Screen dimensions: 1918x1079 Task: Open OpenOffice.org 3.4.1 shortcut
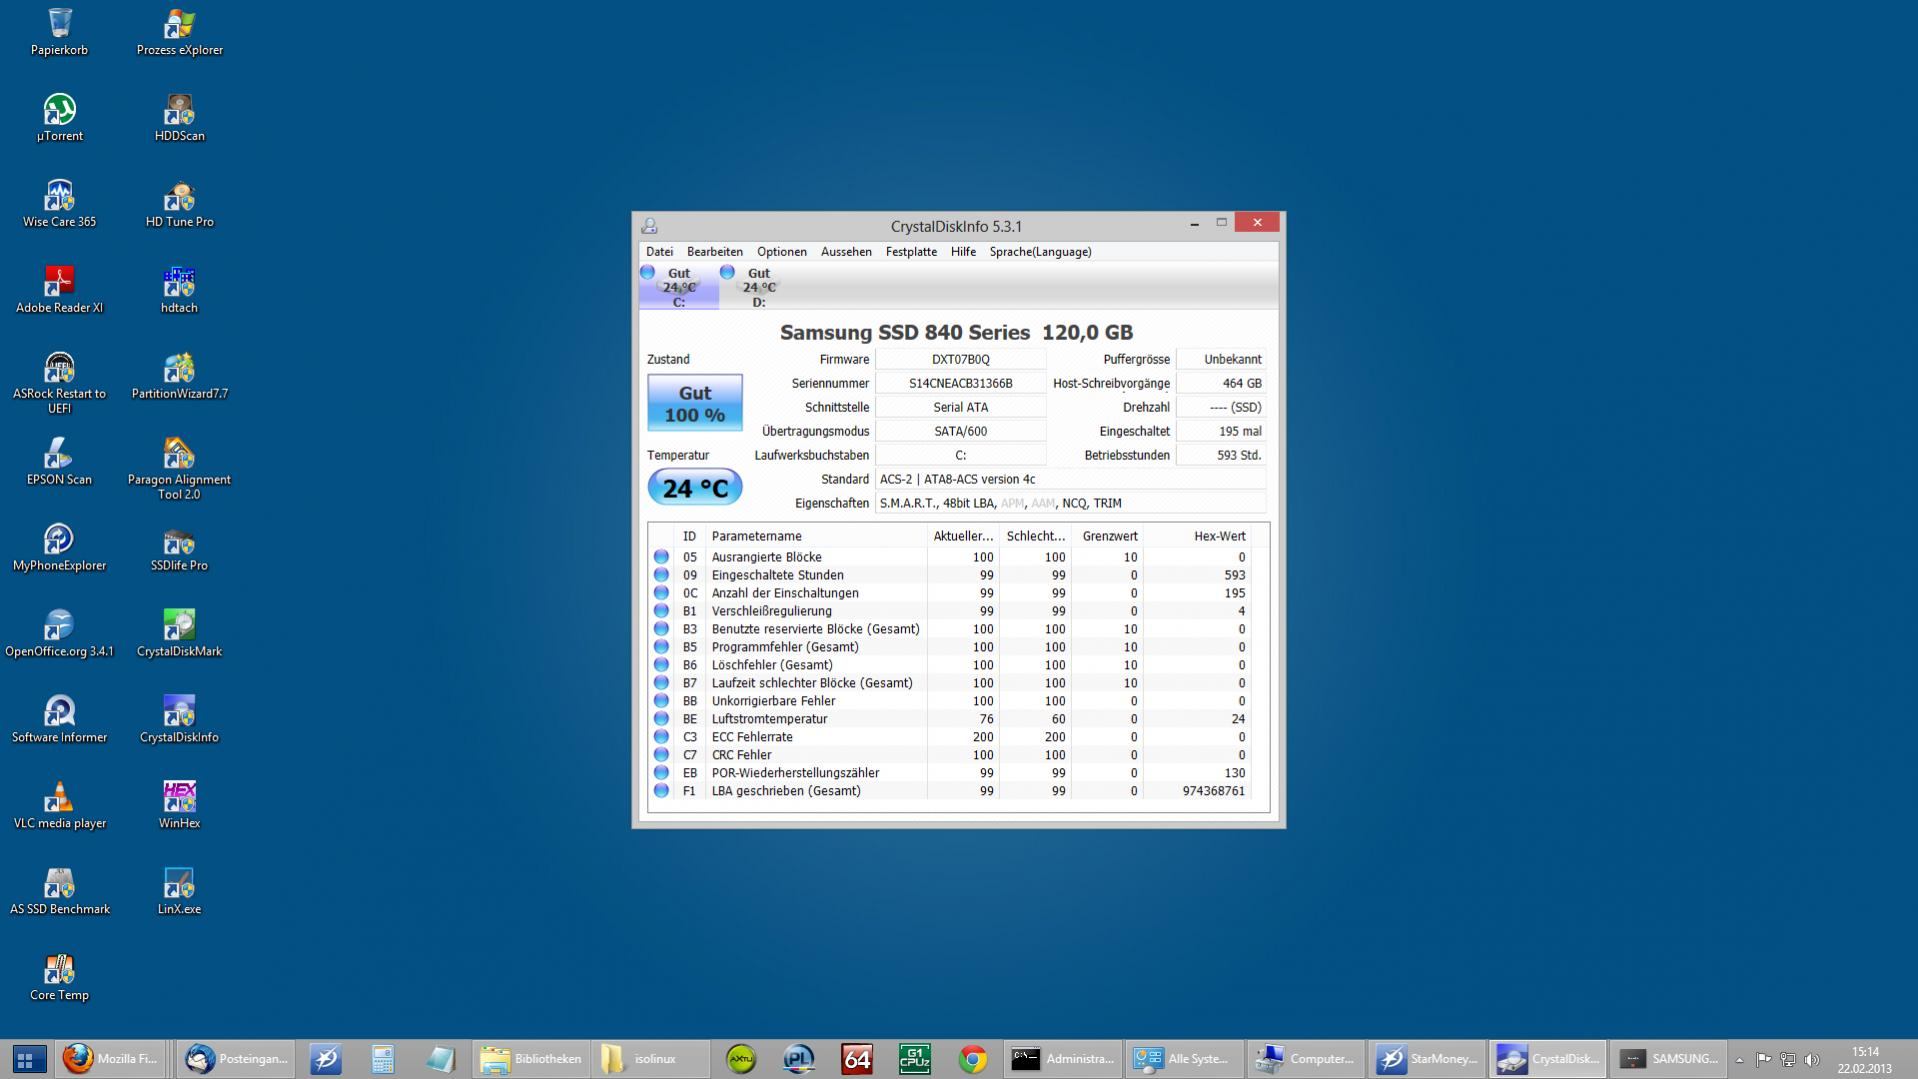point(59,634)
